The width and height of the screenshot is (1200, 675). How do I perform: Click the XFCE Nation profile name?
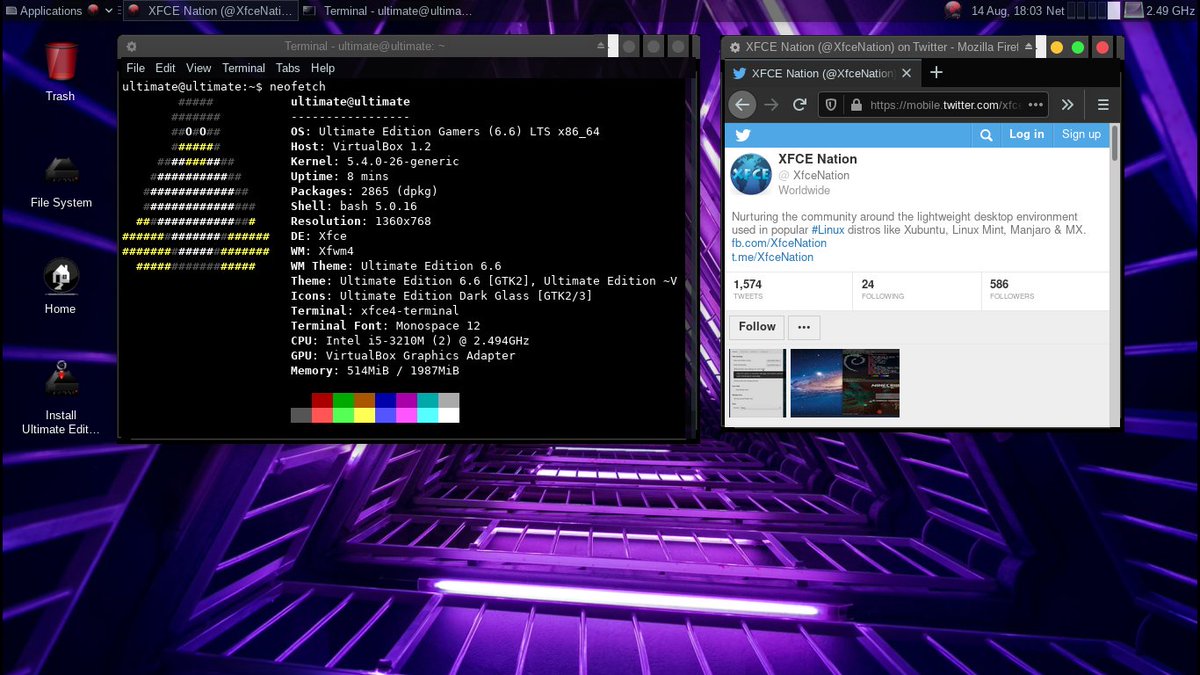pos(817,159)
